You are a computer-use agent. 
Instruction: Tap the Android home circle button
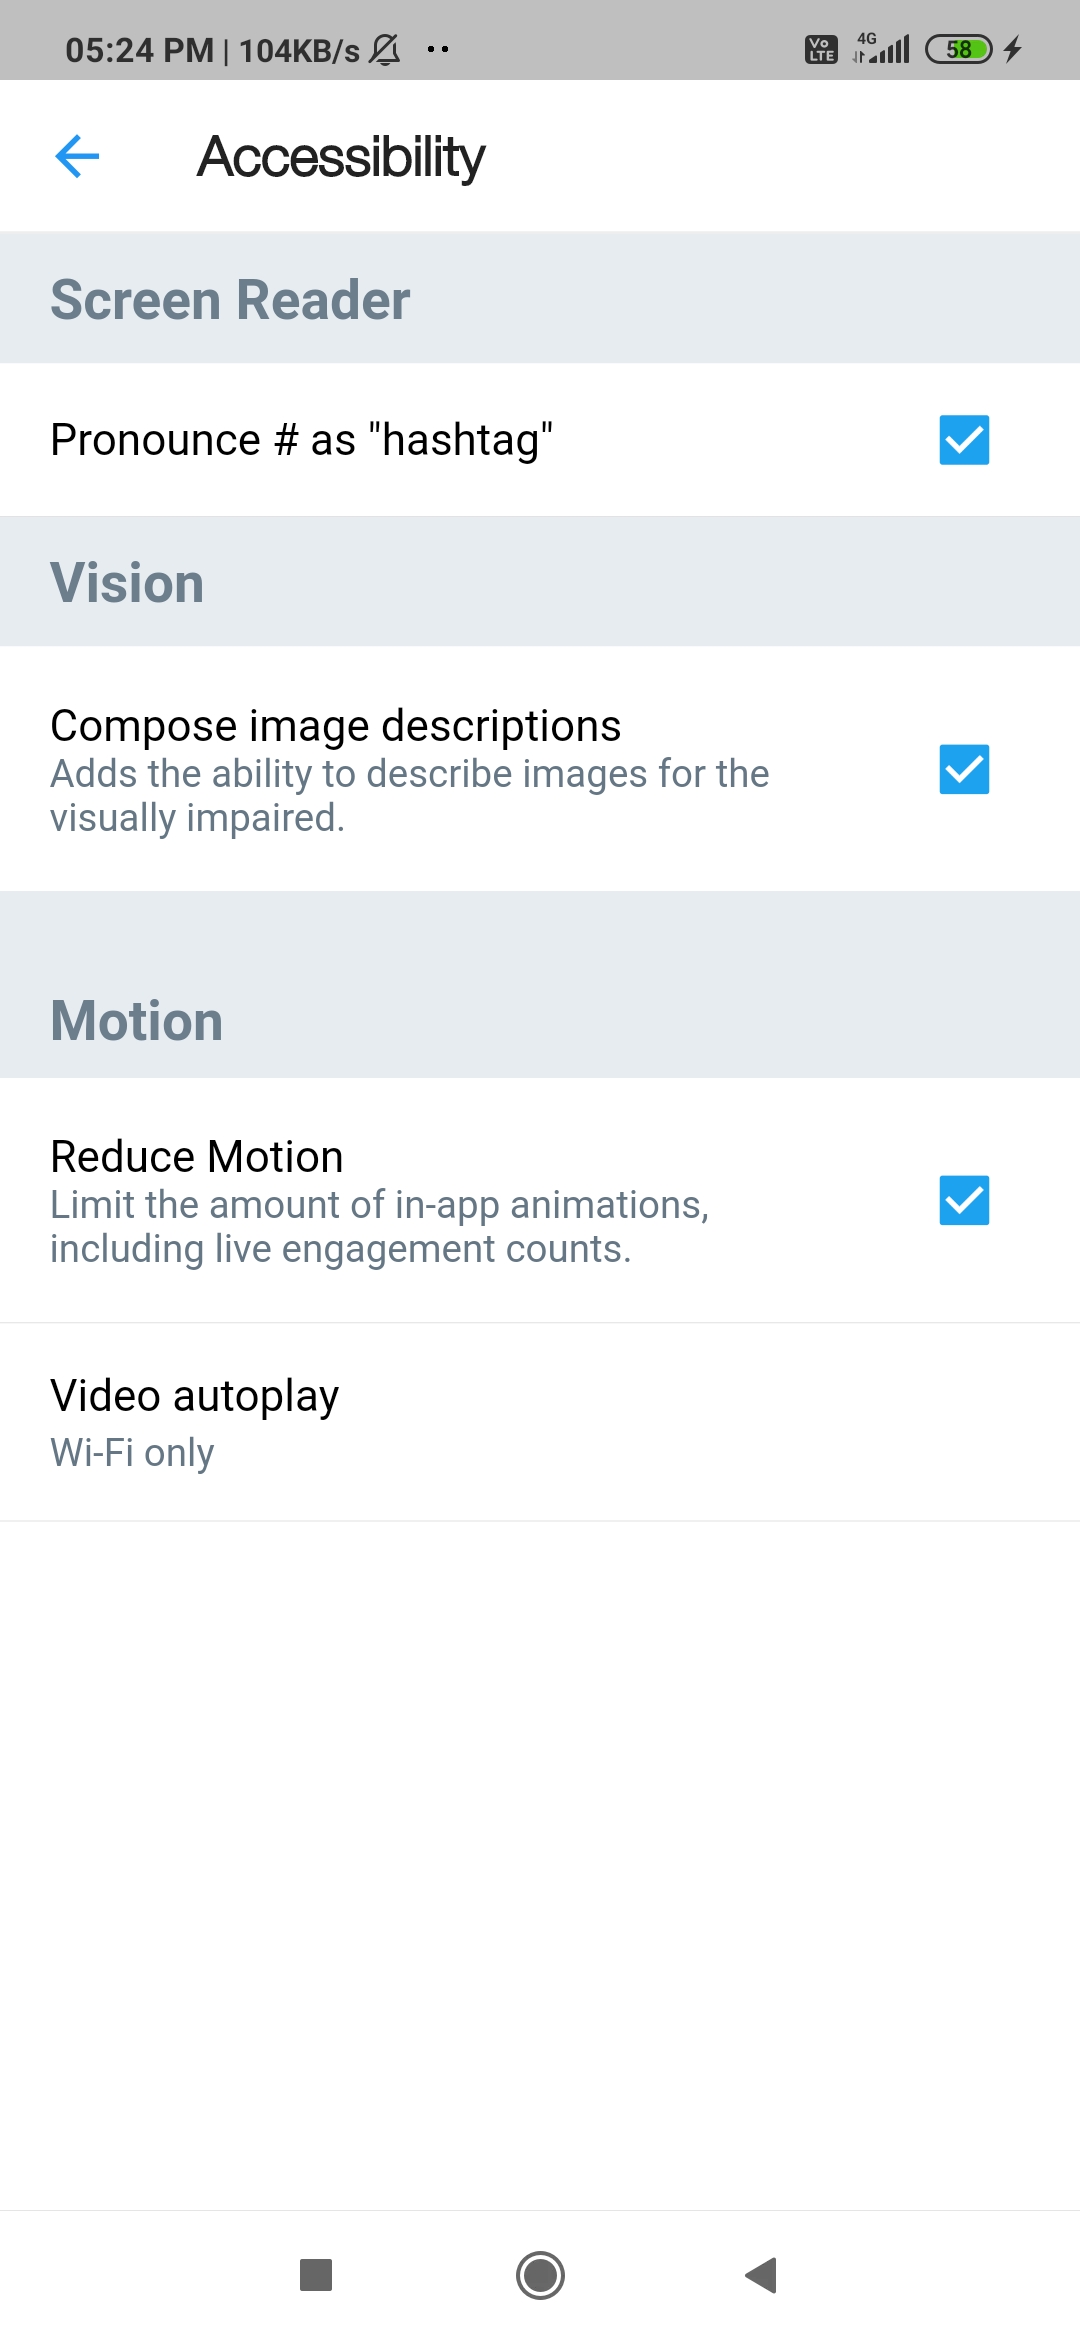coord(540,2275)
